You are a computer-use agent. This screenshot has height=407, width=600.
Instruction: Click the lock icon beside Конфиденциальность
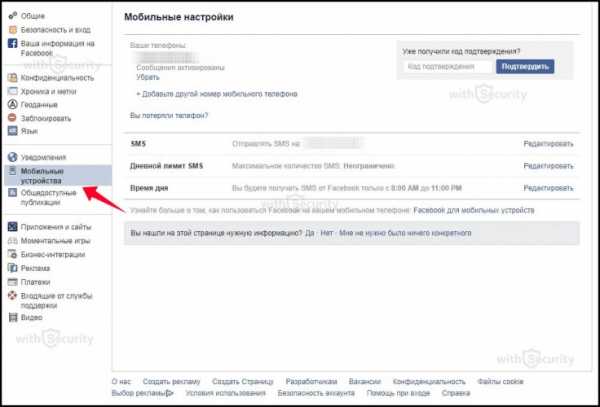[x=13, y=78]
